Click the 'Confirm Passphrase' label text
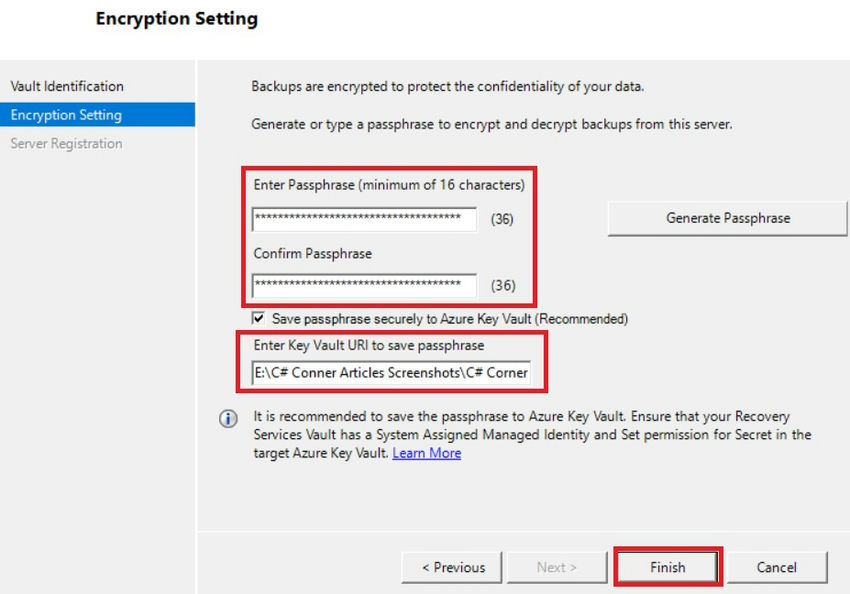This screenshot has height=594, width=850. click(x=312, y=254)
